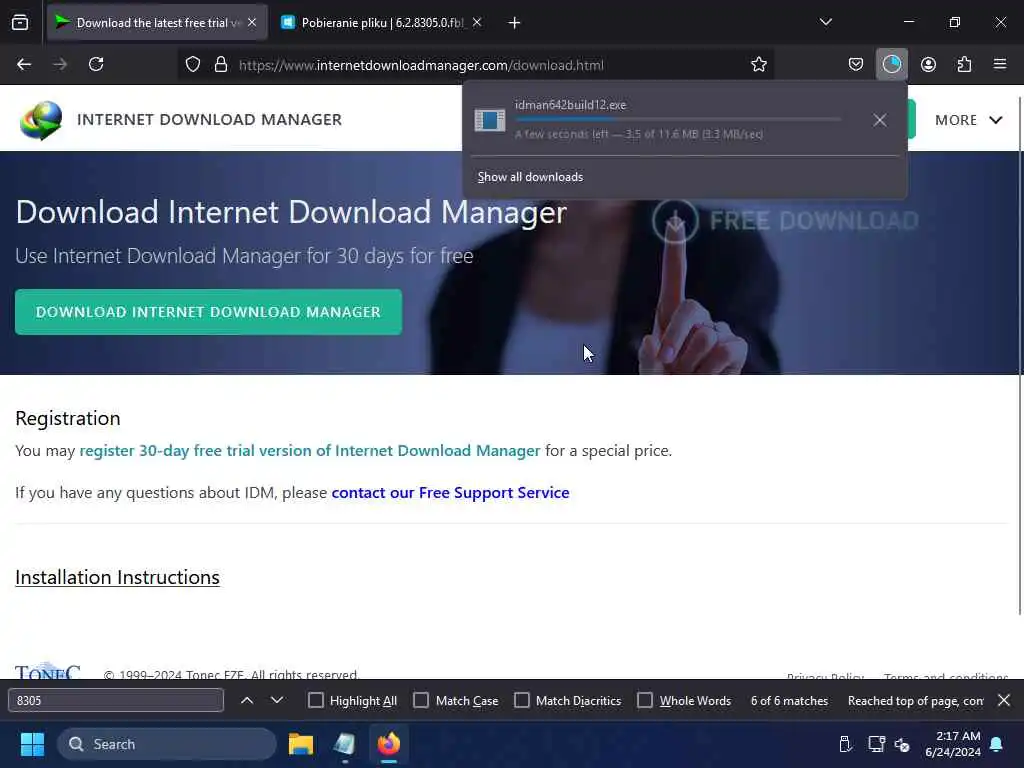
Task: Expand the MORE navigation dropdown
Action: tap(968, 120)
